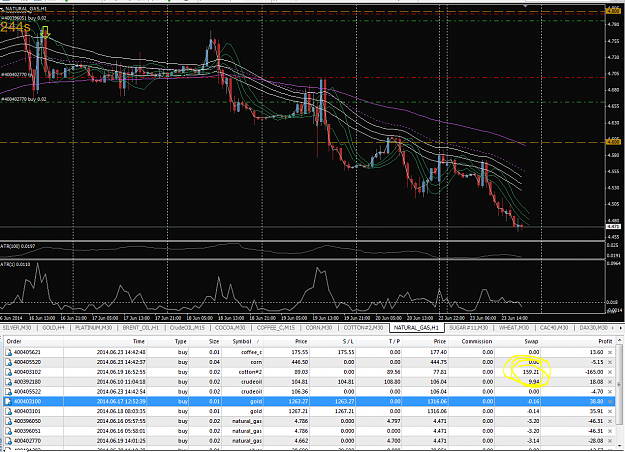Sort orders by the Type column header
This screenshot has width=625, height=452.
pyautogui.click(x=169, y=342)
